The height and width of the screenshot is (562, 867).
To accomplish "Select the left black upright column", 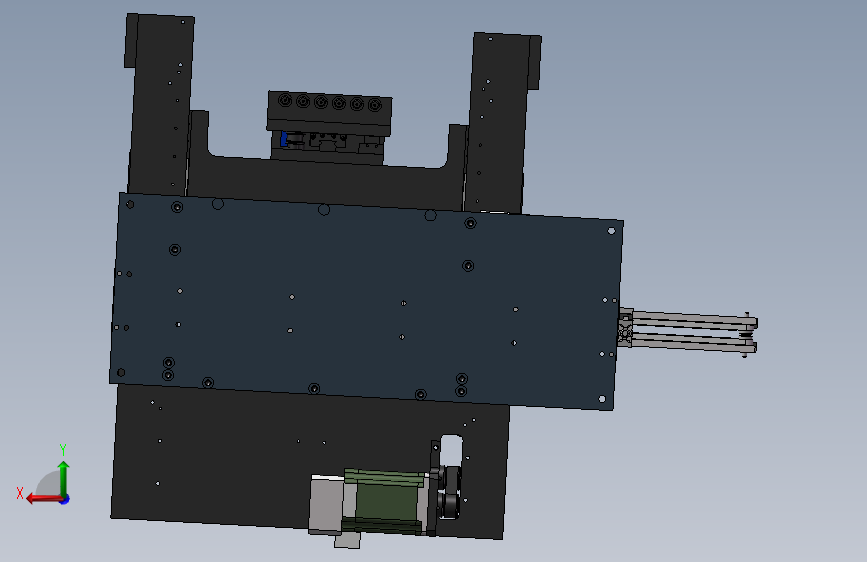I will 160,104.
